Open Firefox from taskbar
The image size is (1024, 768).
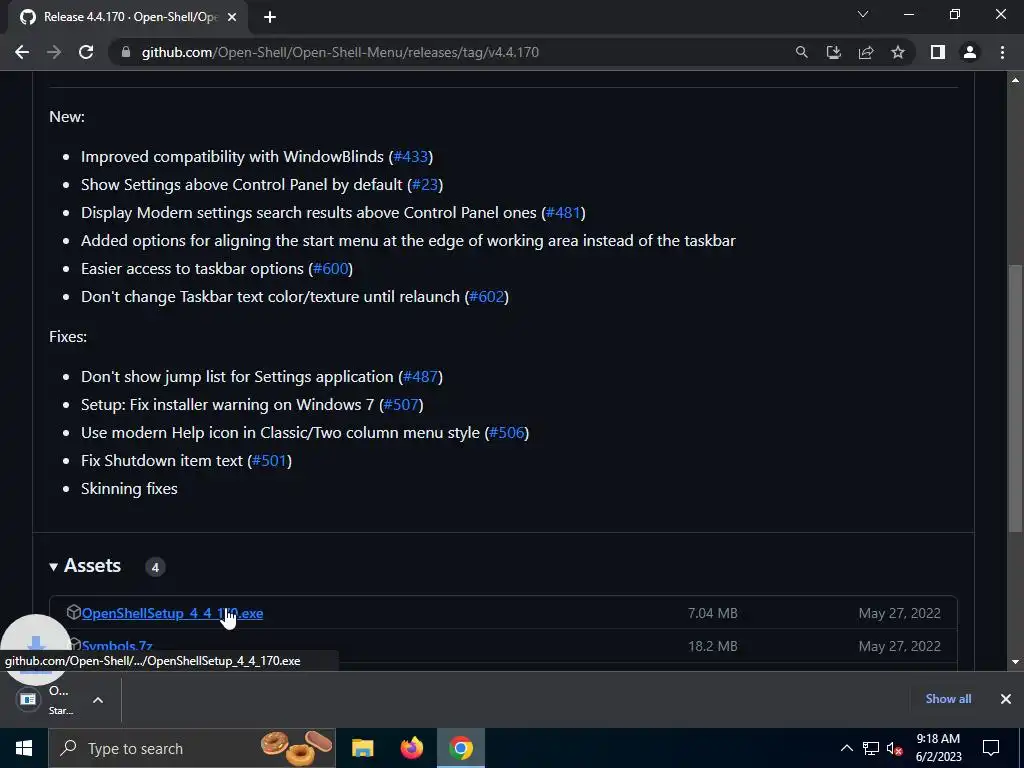[x=411, y=748]
